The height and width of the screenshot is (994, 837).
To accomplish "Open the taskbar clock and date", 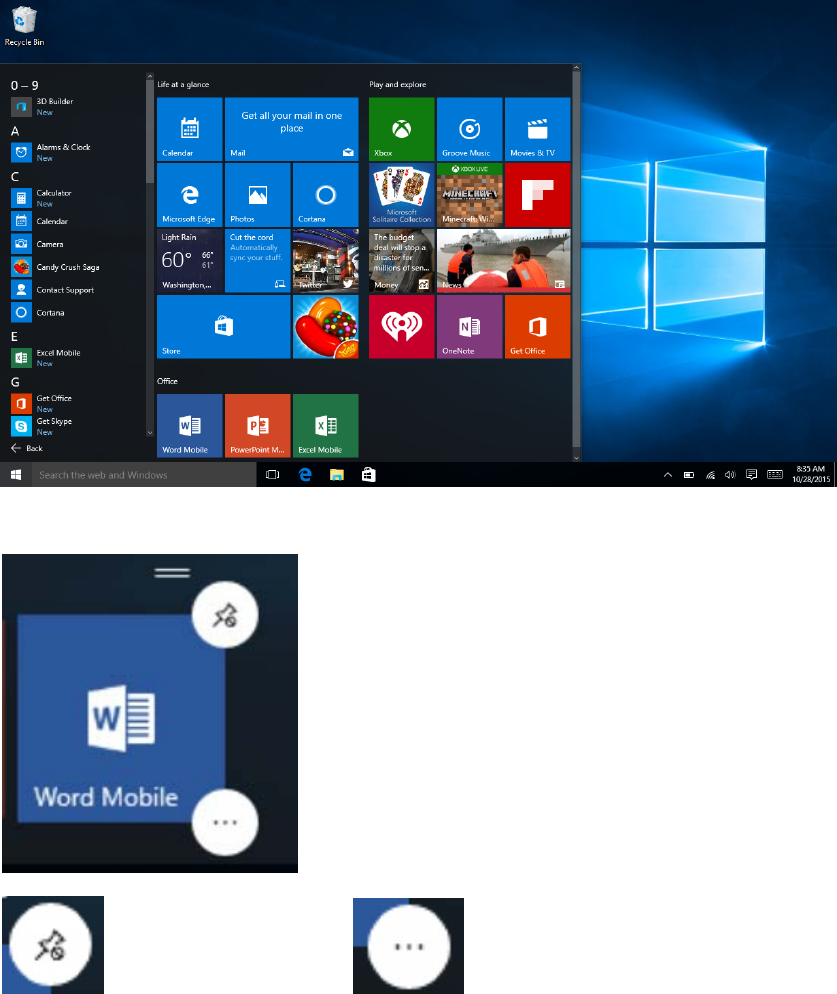I will (x=810, y=474).
